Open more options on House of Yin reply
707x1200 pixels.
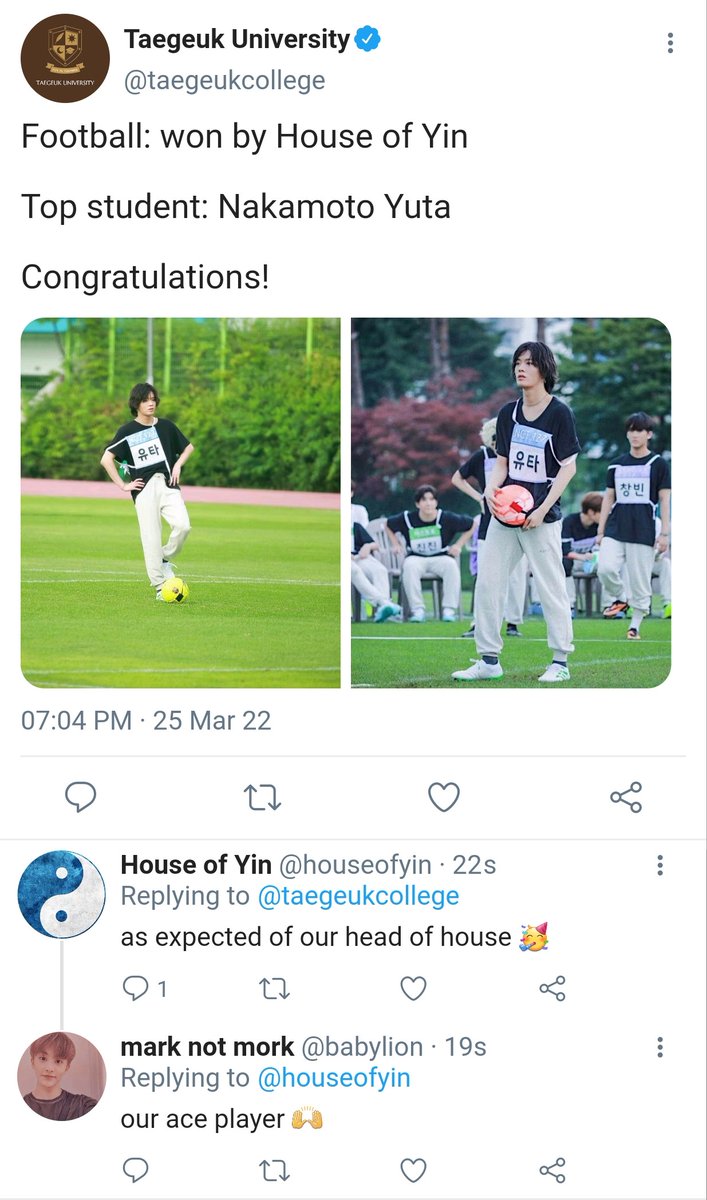coord(660,866)
